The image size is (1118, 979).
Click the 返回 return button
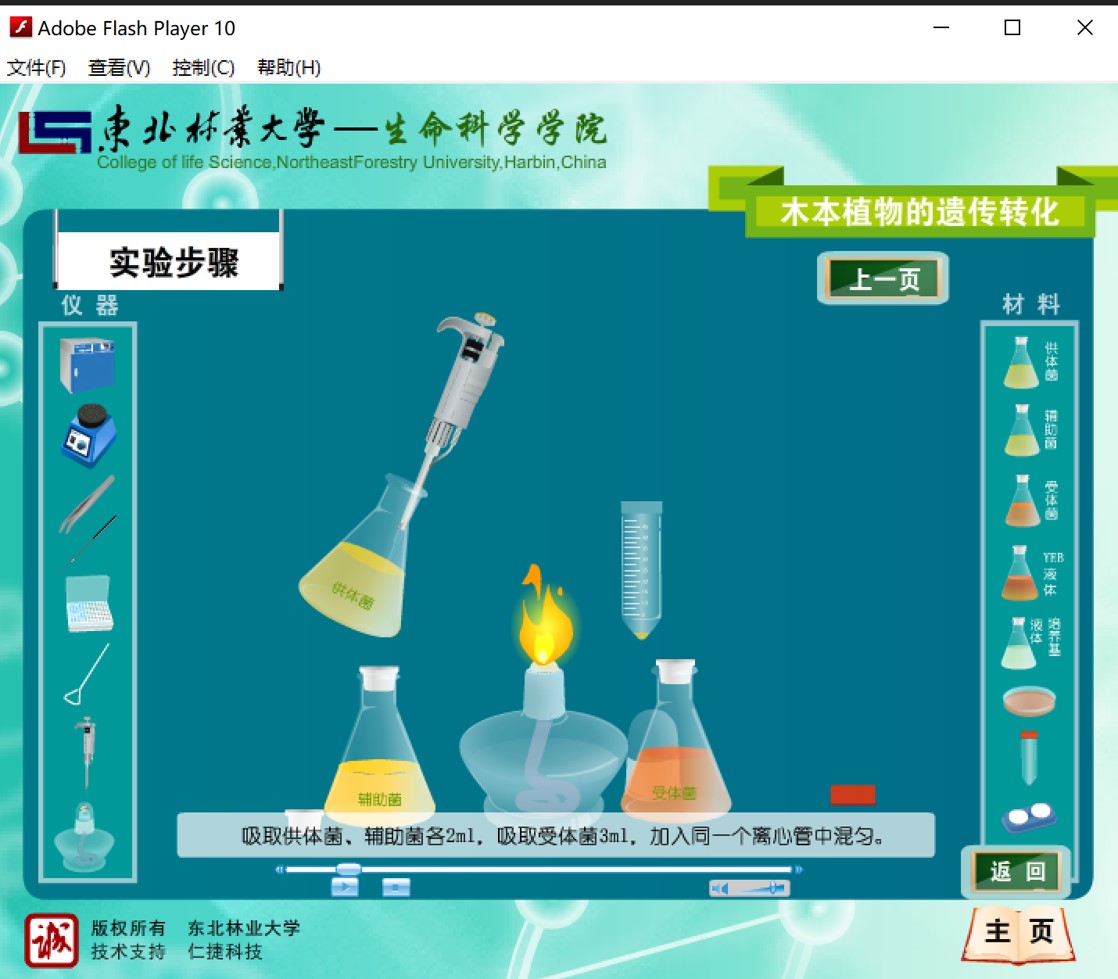click(1016, 872)
